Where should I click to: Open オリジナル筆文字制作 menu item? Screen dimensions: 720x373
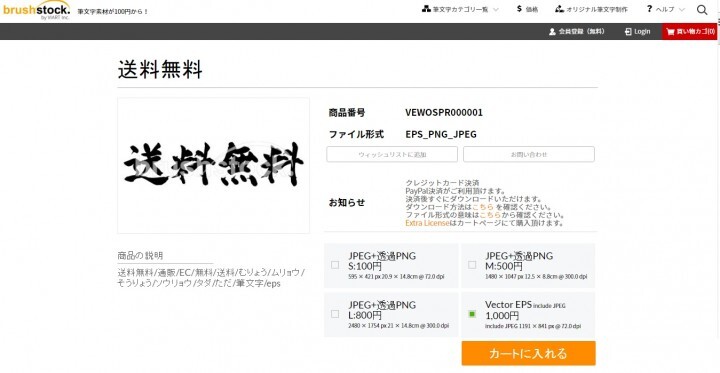(x=596, y=9)
